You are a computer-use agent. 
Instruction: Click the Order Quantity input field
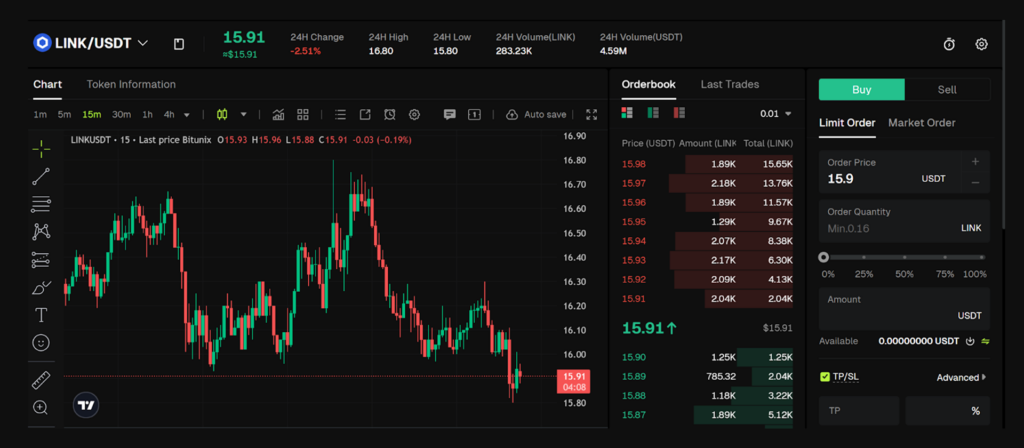click(904, 221)
